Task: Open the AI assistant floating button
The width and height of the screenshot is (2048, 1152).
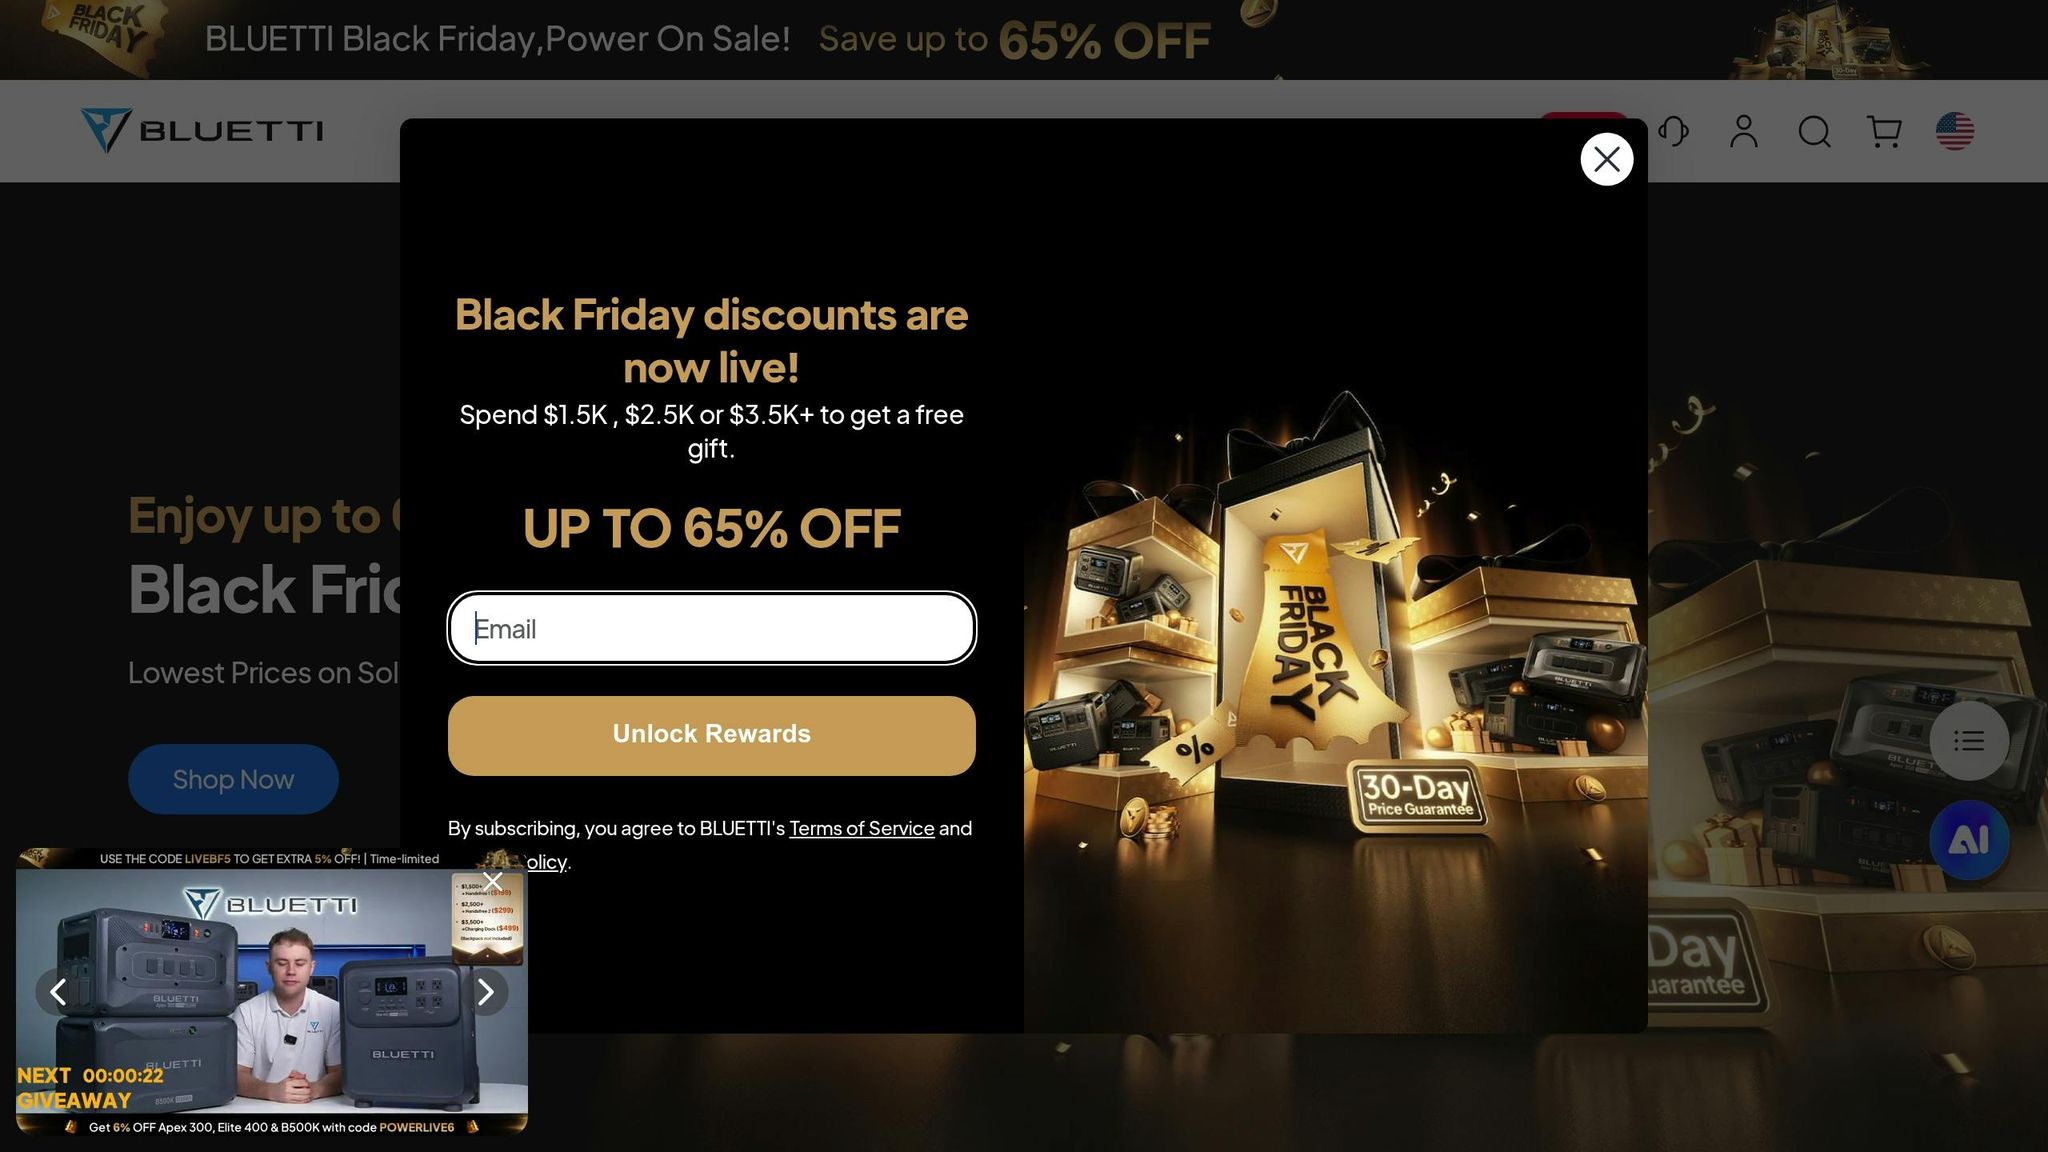Action: (1968, 840)
